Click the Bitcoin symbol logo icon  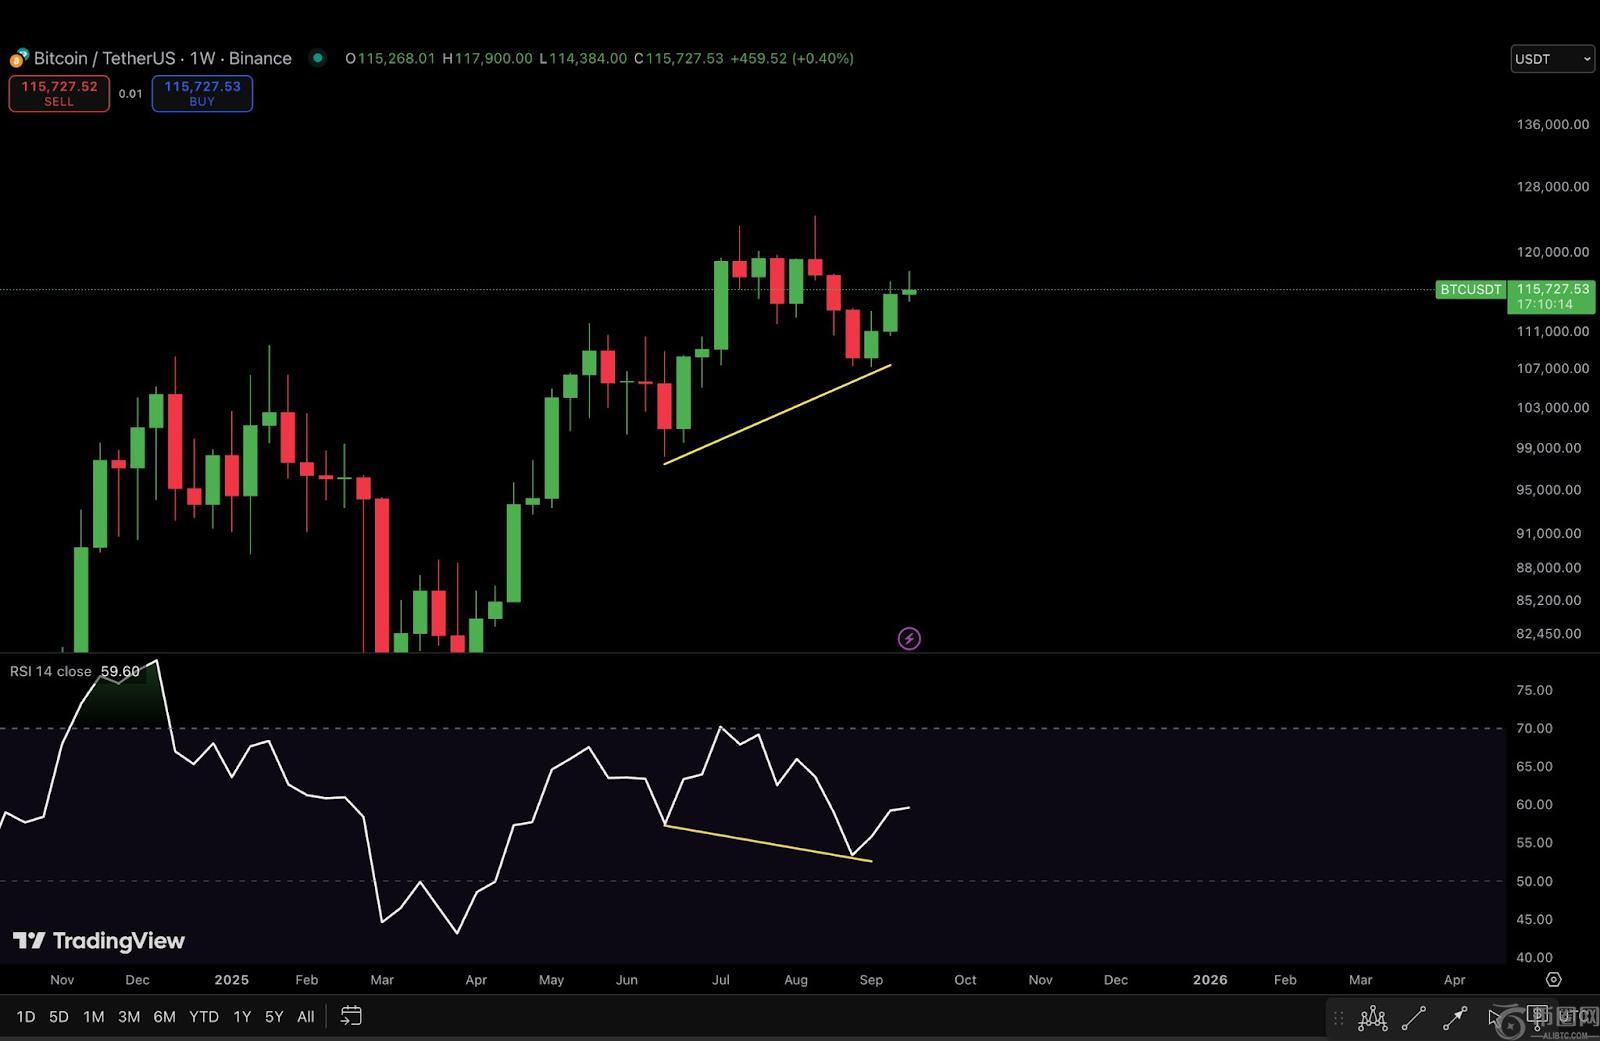(19, 58)
